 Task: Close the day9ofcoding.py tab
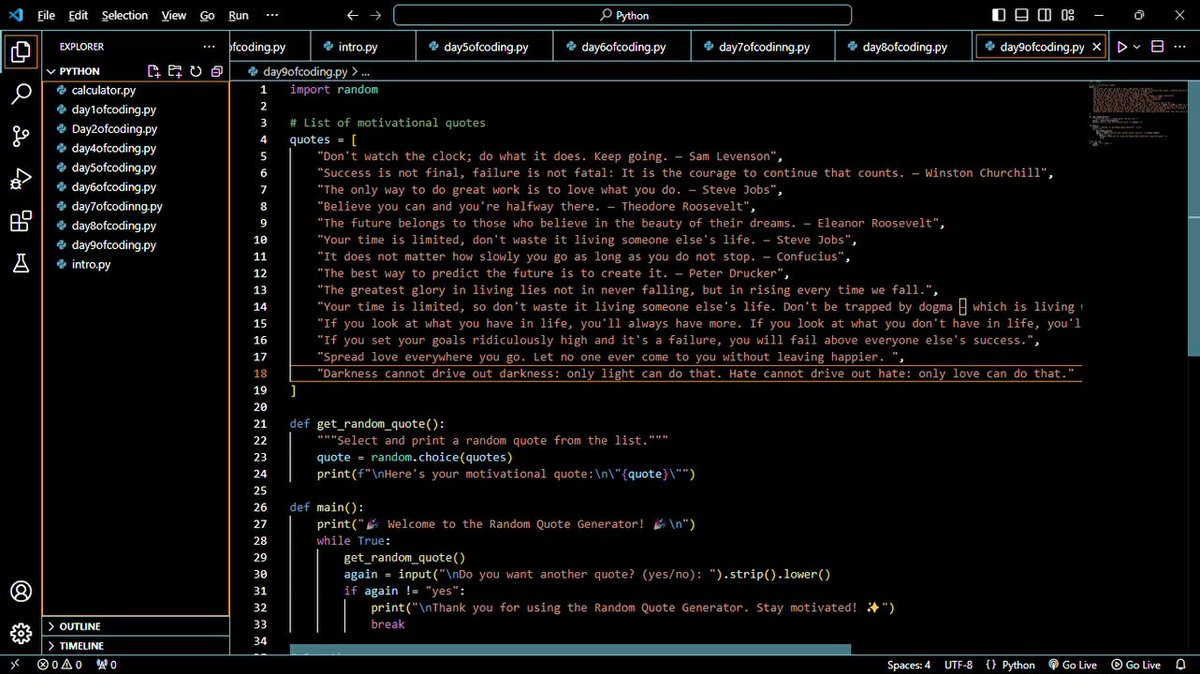tap(1097, 47)
